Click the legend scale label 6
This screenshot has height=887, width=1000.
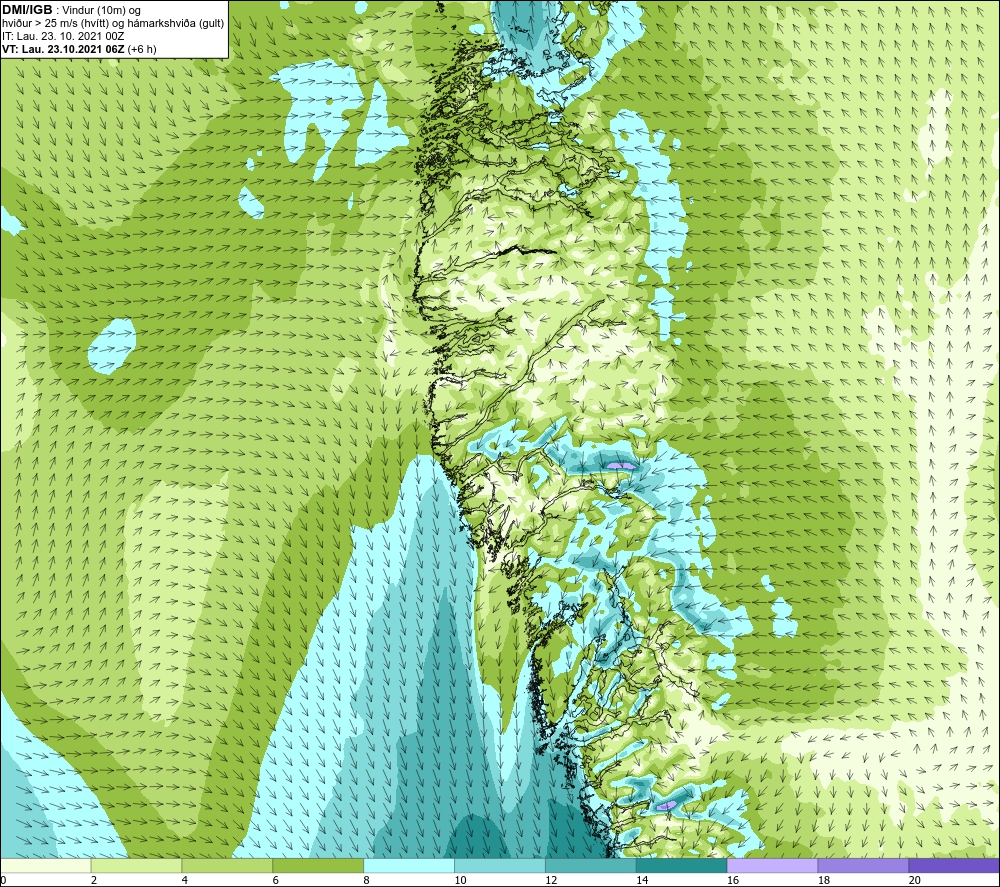point(276,880)
